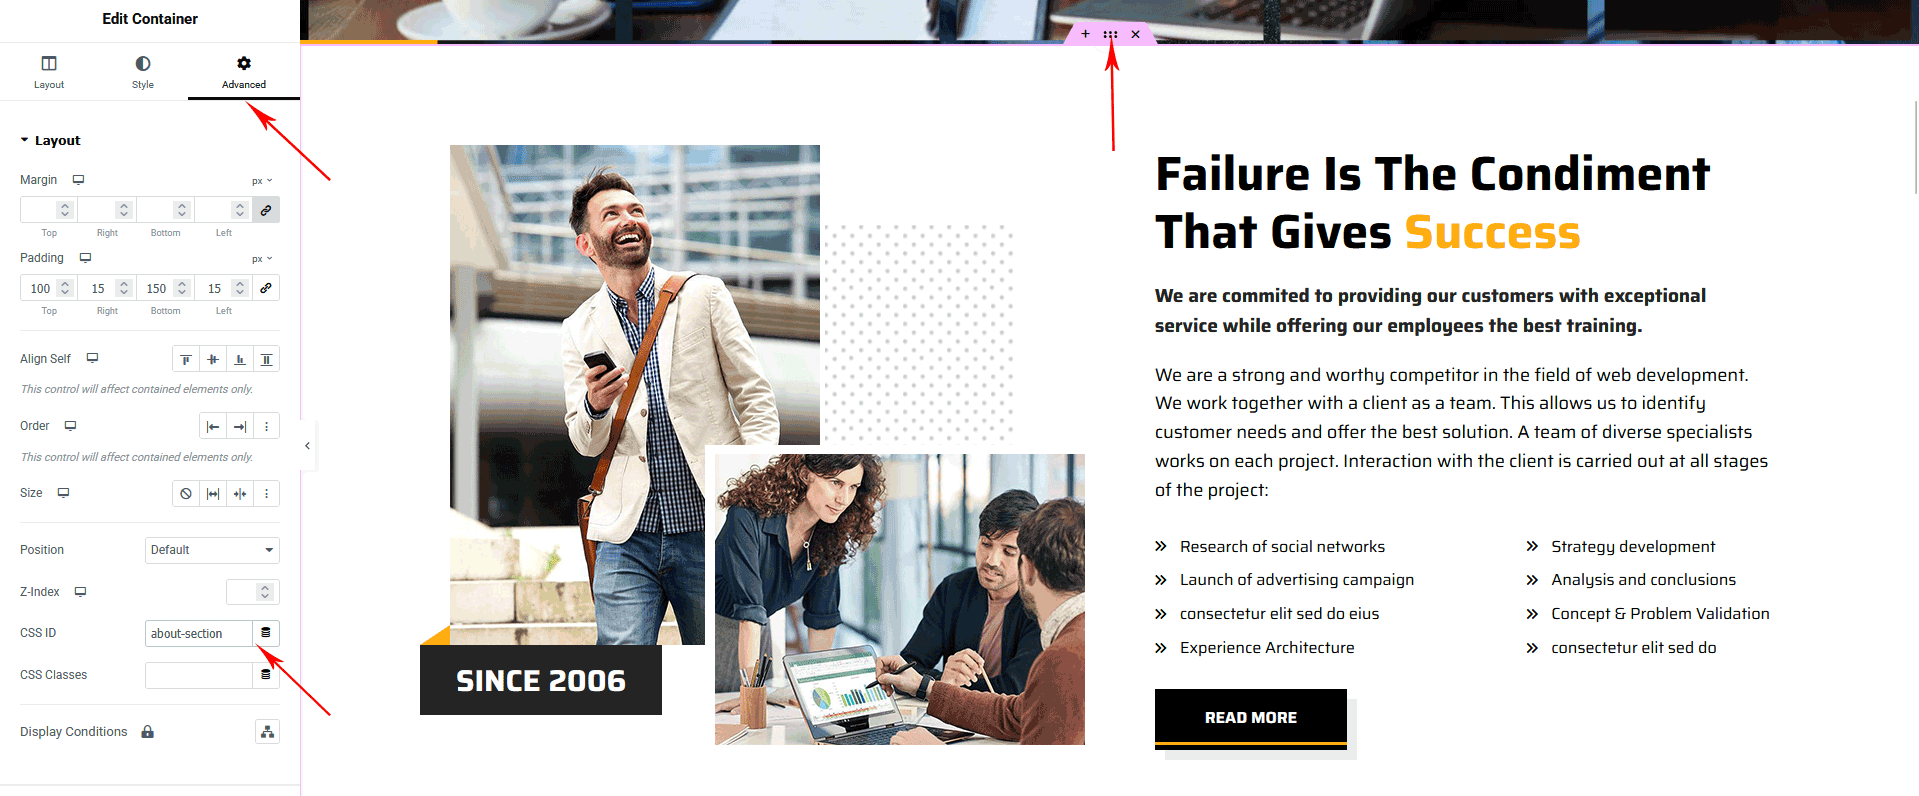Open the Margin px unit dropdown
Viewport: 1919px width, 796px height.
pyautogui.click(x=262, y=181)
